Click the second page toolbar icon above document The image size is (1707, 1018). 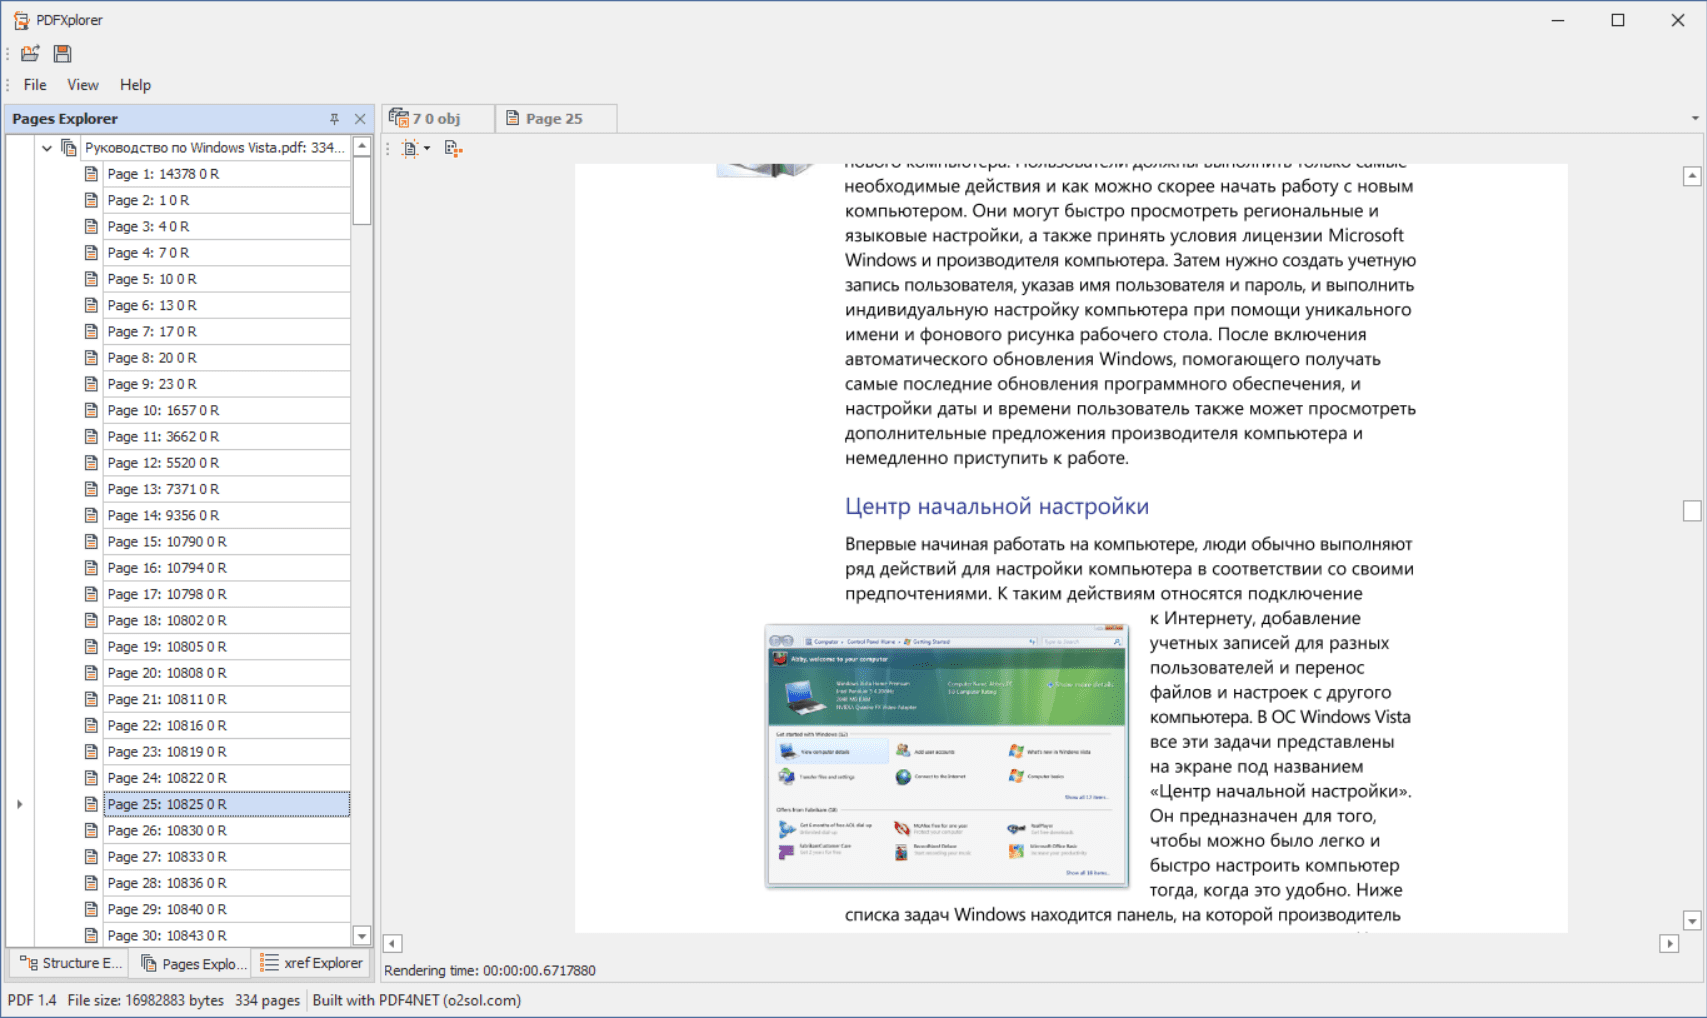[x=453, y=149]
